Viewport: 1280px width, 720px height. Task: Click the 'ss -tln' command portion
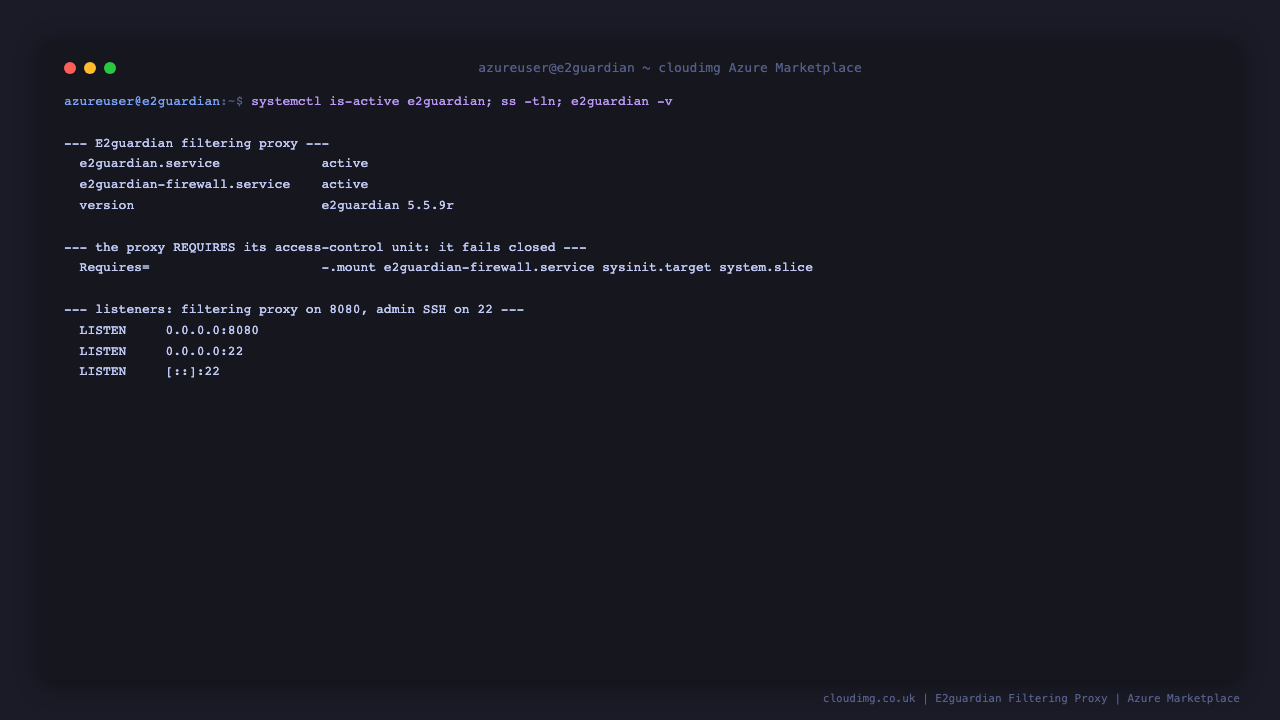point(528,101)
